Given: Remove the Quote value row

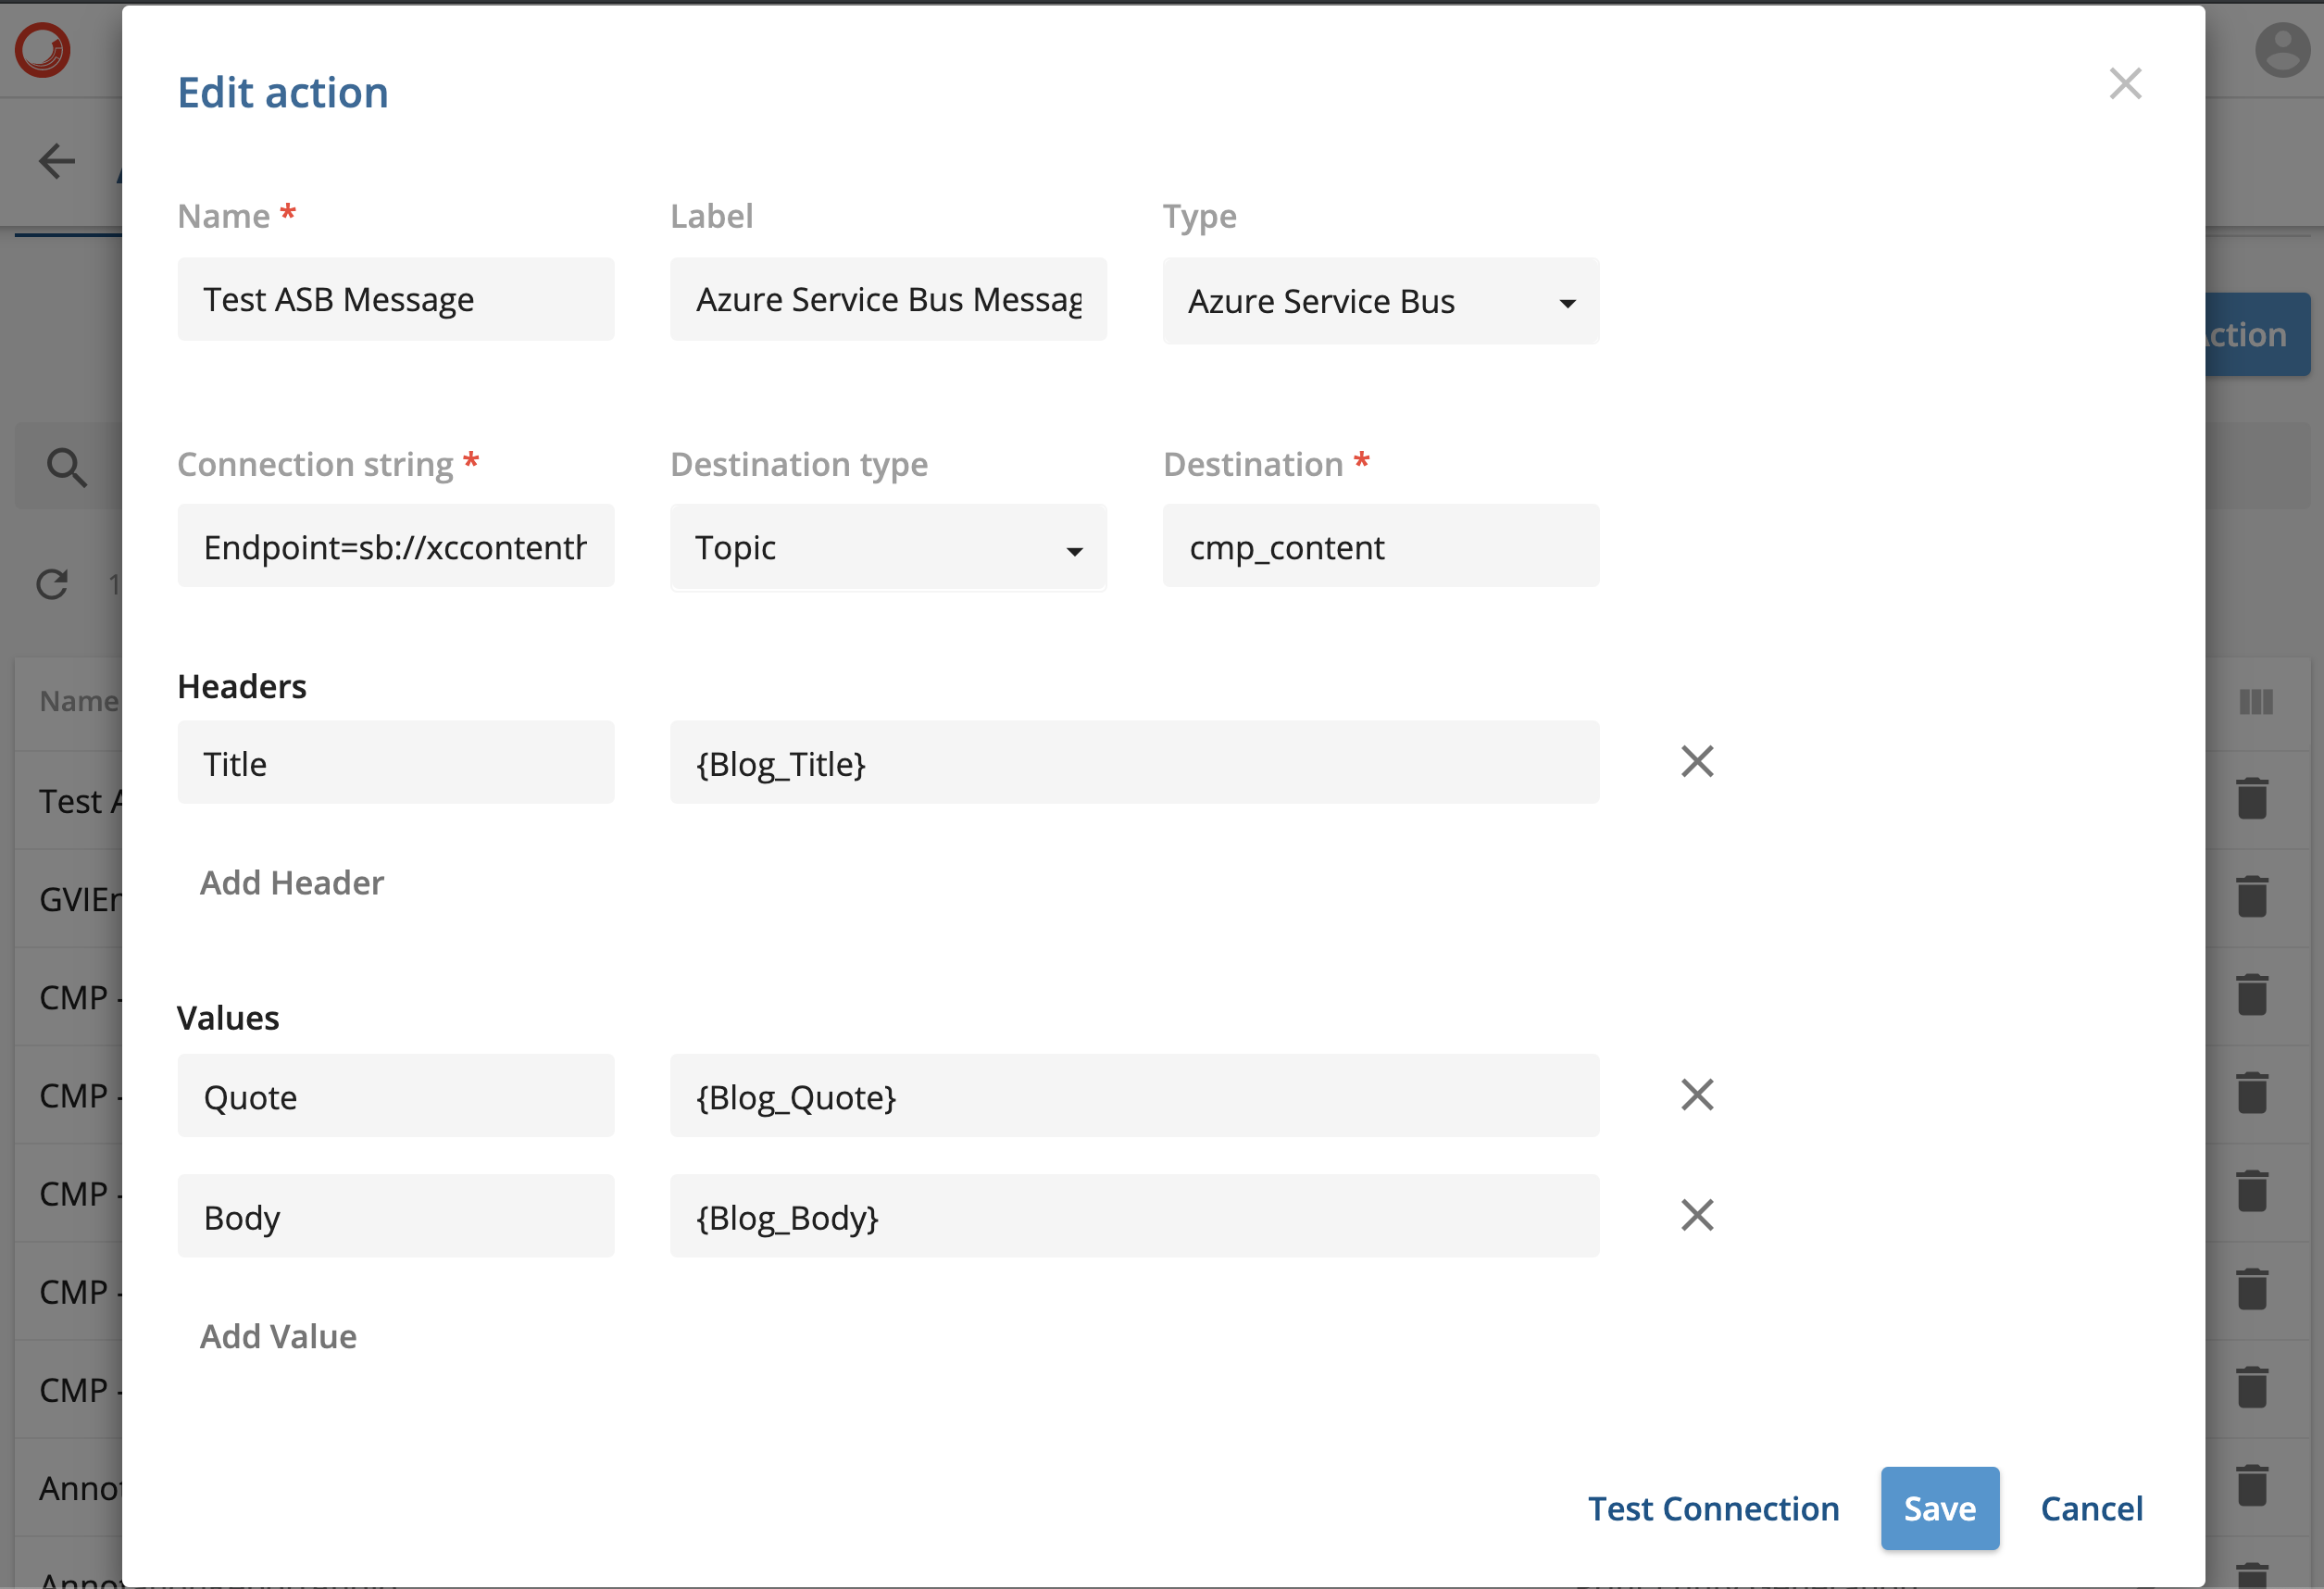Looking at the screenshot, I should [x=1697, y=1095].
